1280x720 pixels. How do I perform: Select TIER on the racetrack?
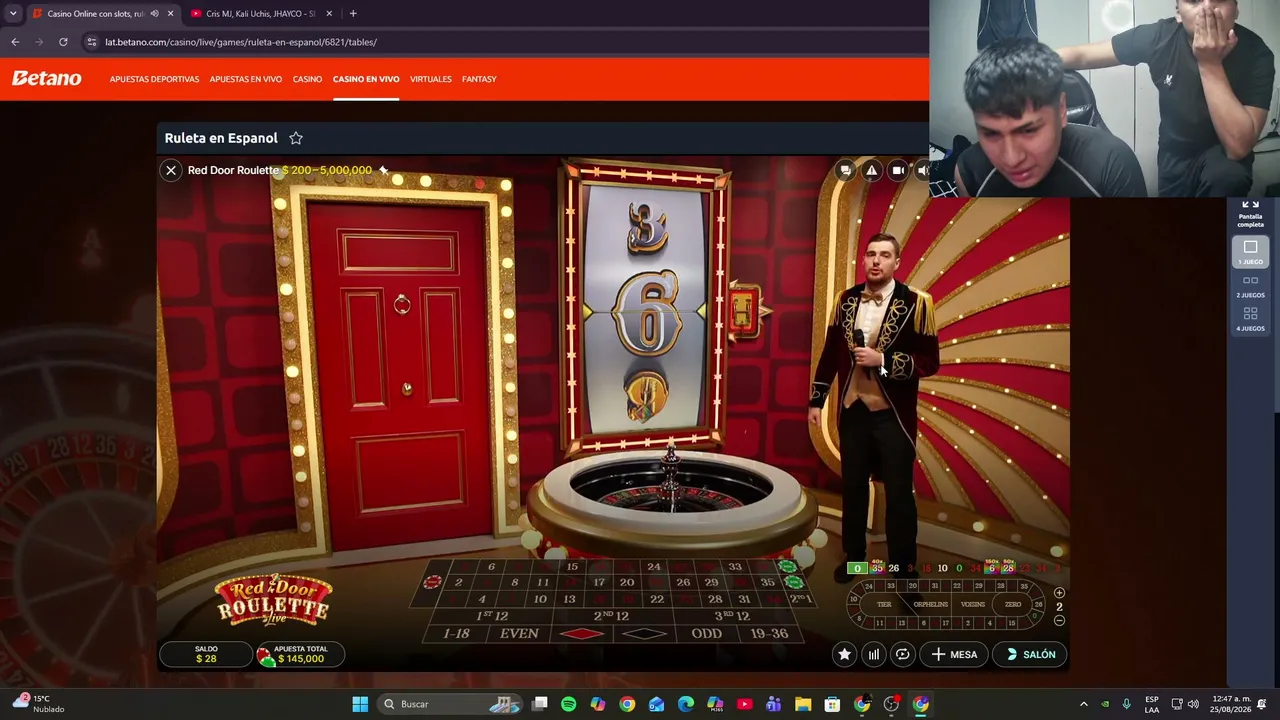(x=884, y=604)
